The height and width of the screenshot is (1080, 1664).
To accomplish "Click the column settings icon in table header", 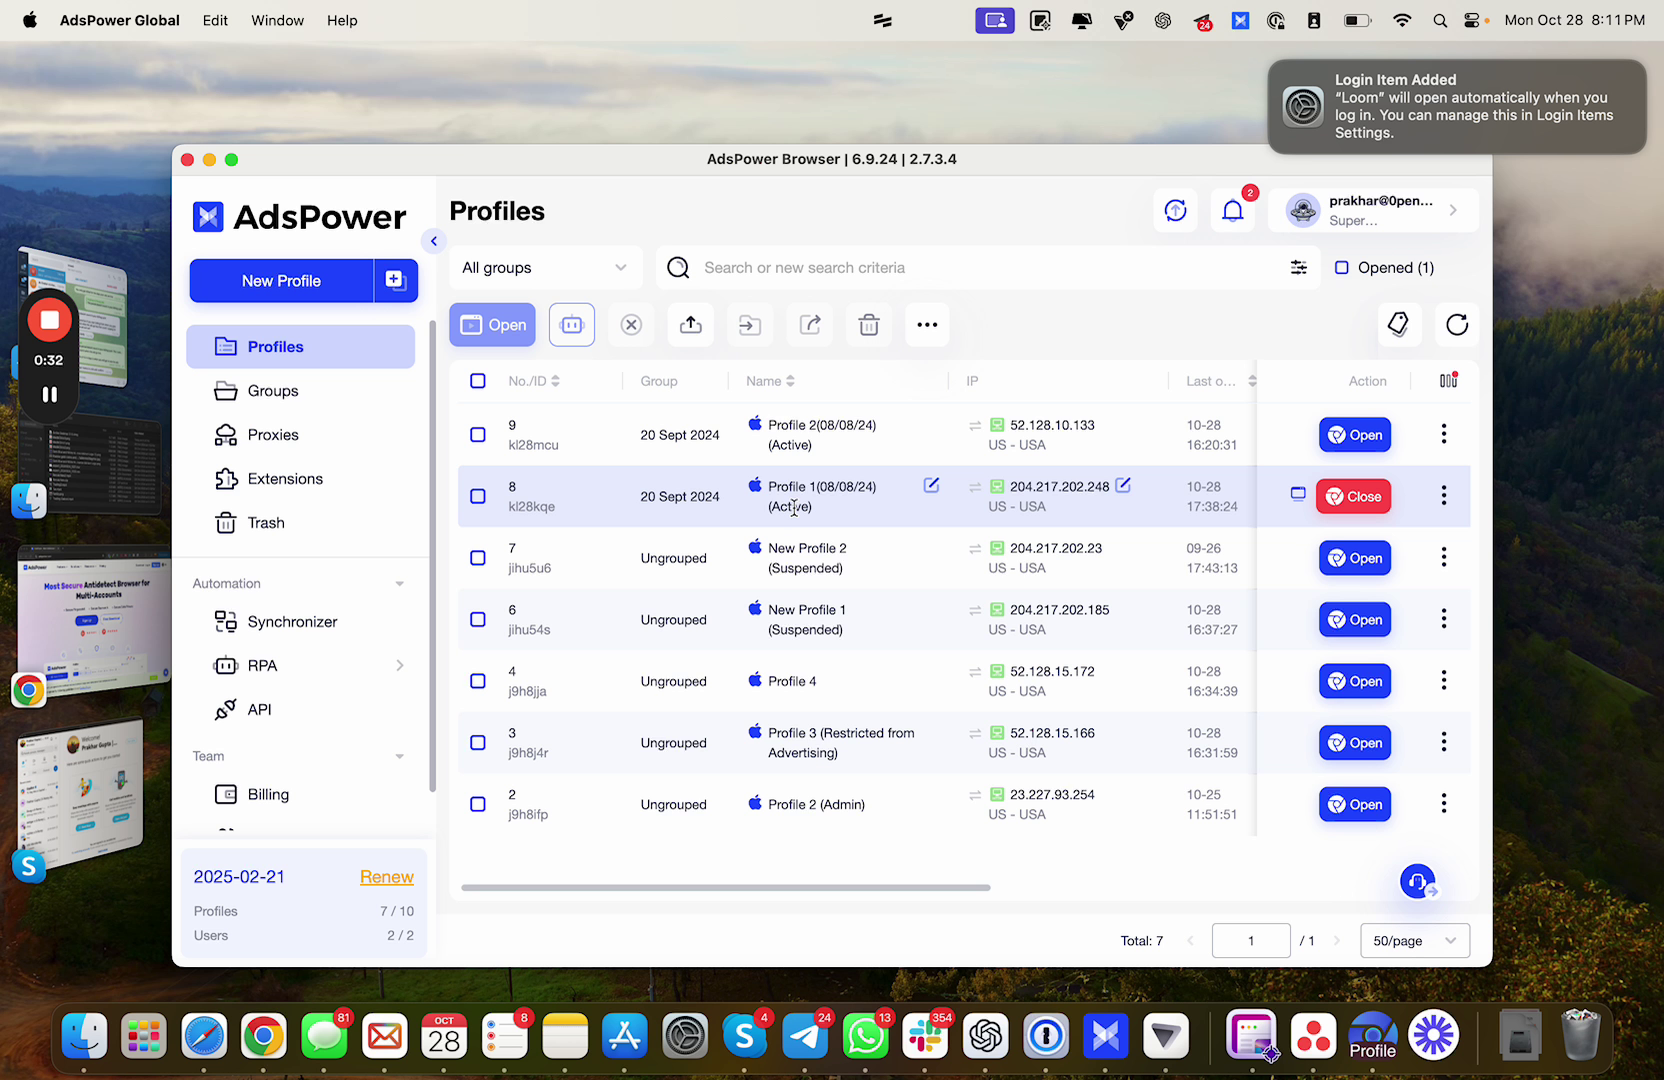I will 1448,381.
